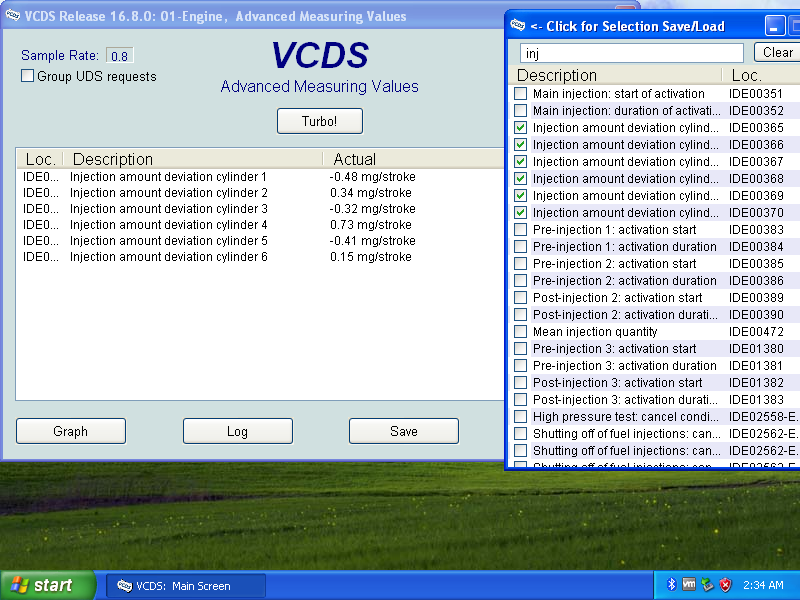The image size is (800, 600).
Task: Check Pre-injection 3: activation duration
Action: (520, 365)
